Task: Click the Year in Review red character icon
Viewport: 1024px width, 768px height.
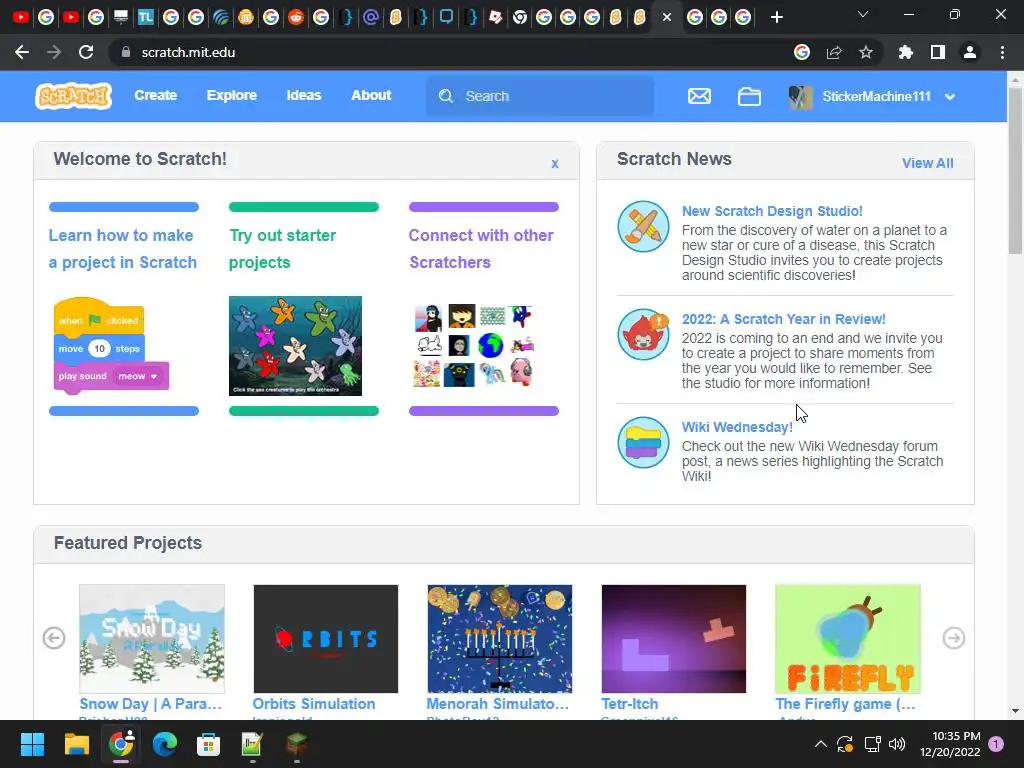Action: click(x=643, y=334)
